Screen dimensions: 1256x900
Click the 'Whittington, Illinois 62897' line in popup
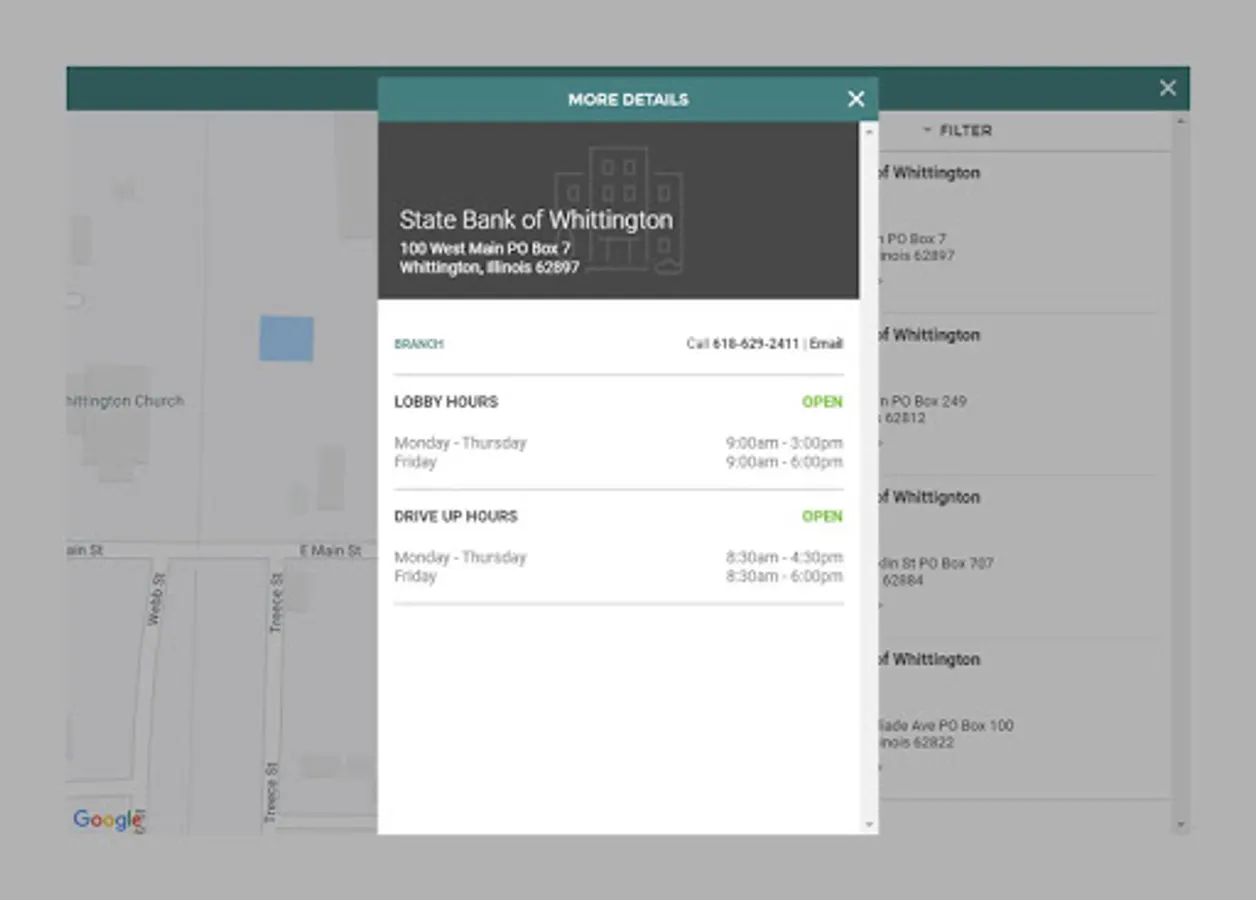[x=489, y=268]
